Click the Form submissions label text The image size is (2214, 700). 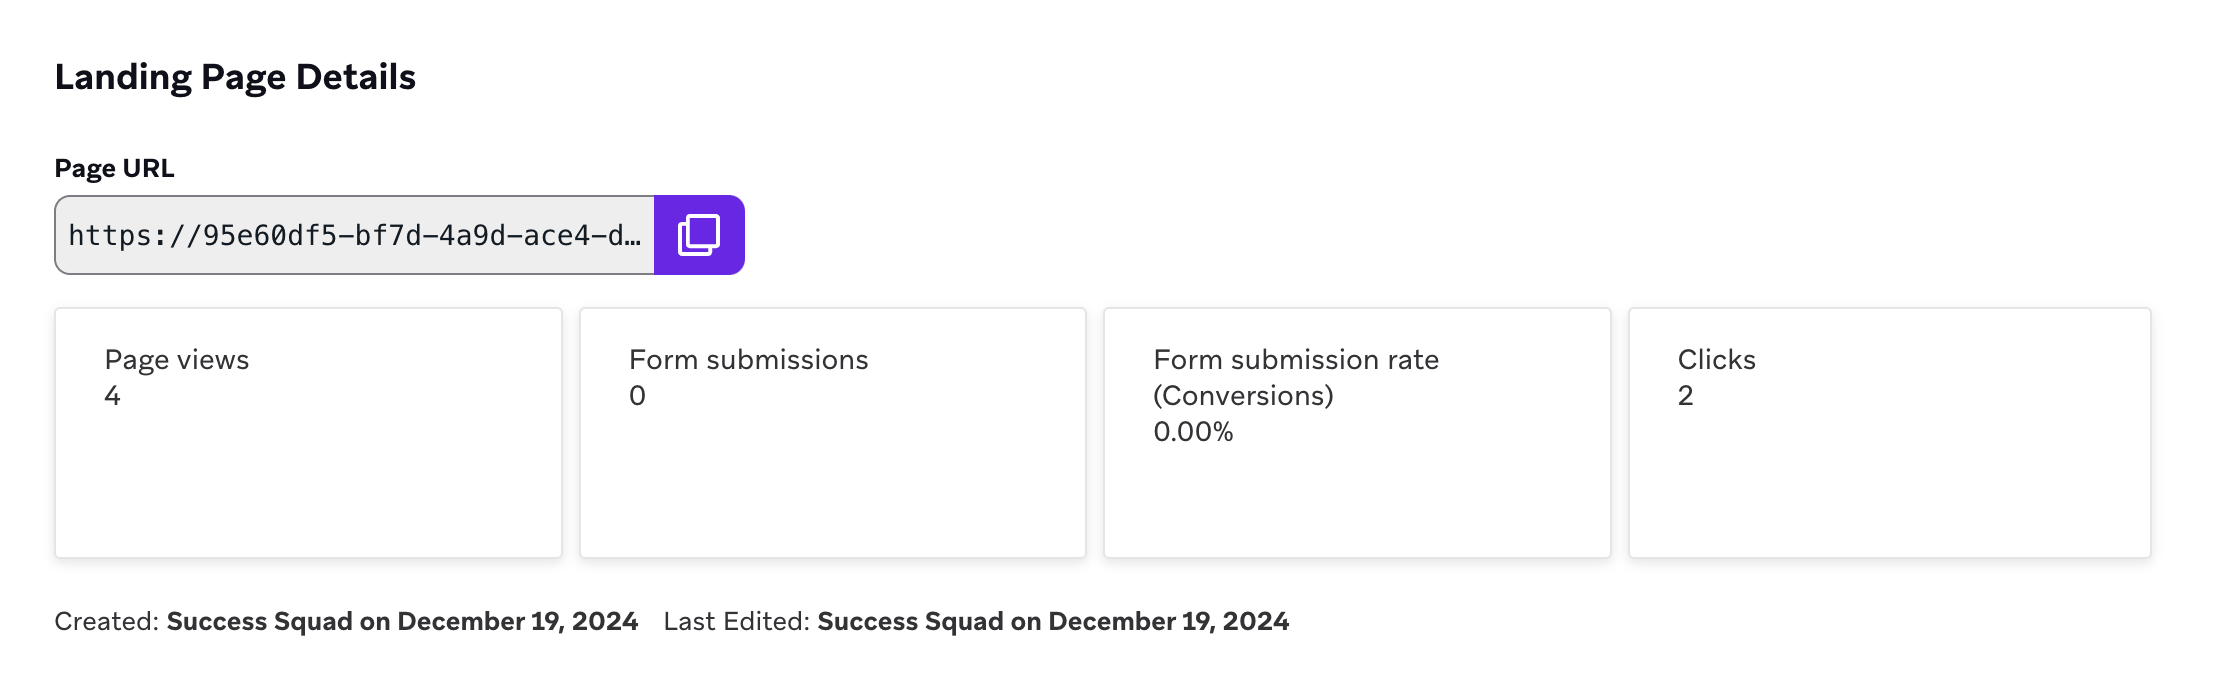pyautogui.click(x=749, y=360)
